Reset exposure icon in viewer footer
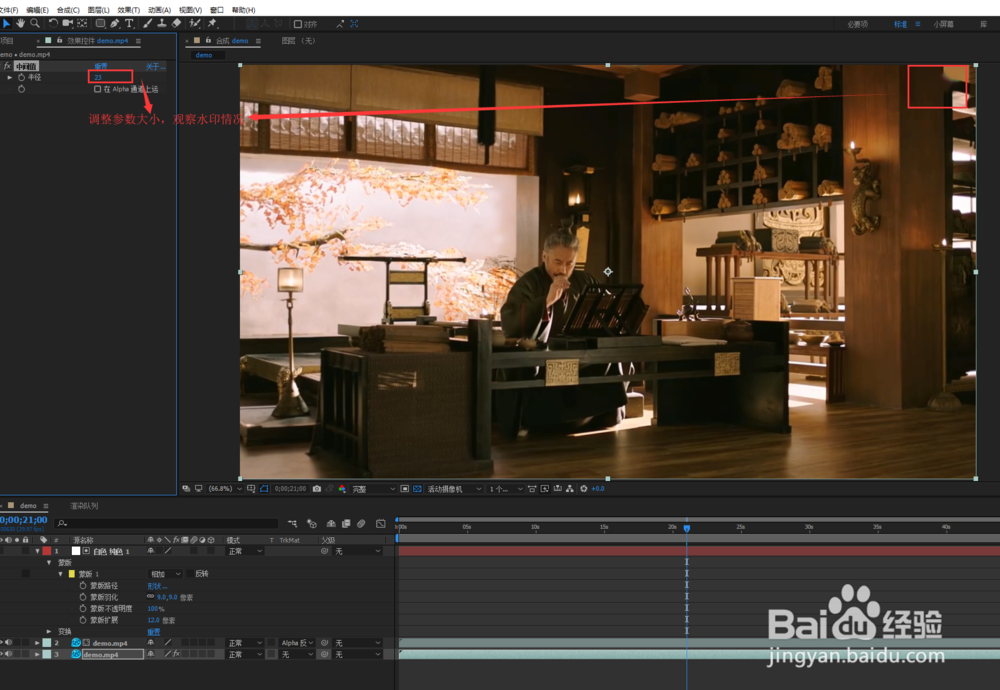The width and height of the screenshot is (1000, 690). coord(584,488)
